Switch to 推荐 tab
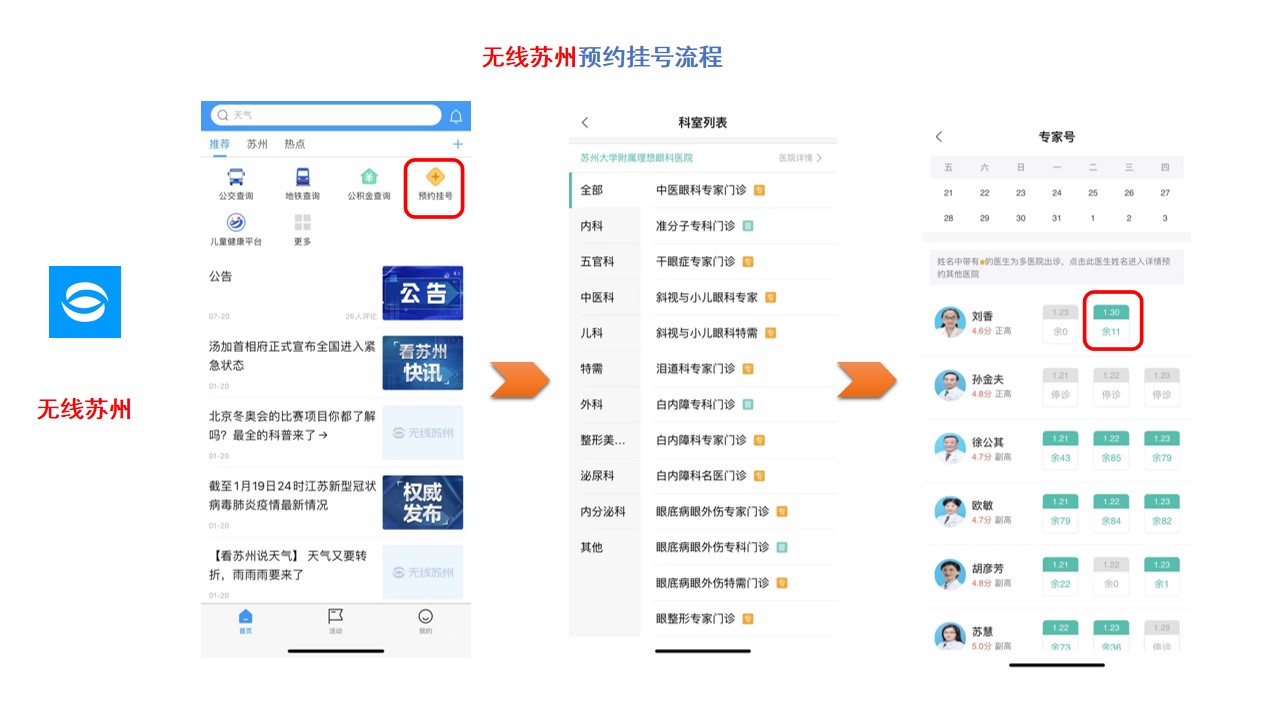The image size is (1280, 720). (x=219, y=144)
